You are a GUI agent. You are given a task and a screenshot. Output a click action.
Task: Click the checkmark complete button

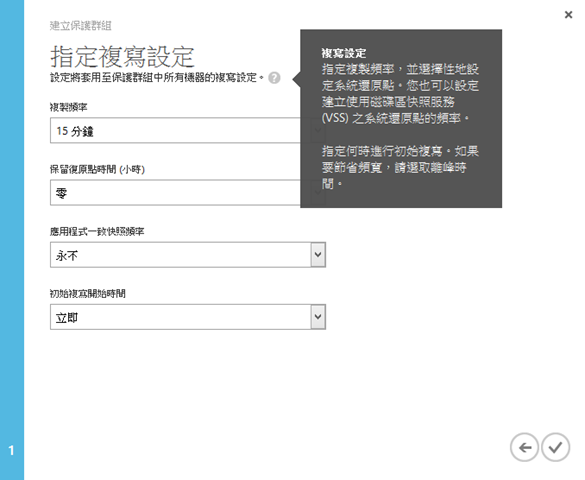556,447
